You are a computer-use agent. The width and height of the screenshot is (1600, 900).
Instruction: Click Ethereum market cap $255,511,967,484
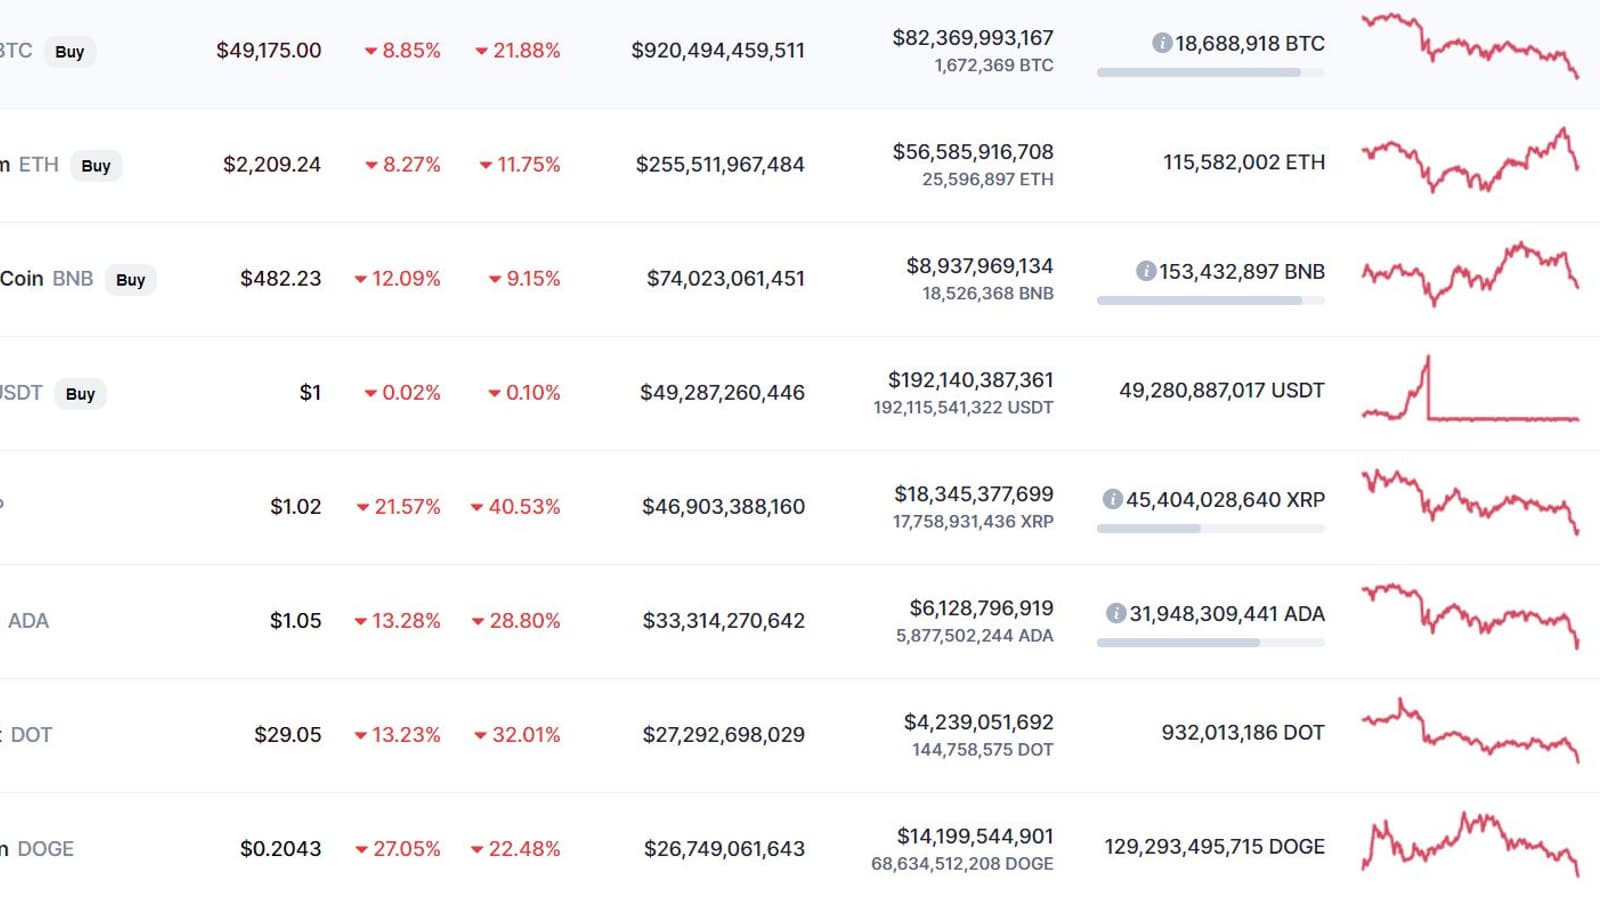[x=719, y=164]
